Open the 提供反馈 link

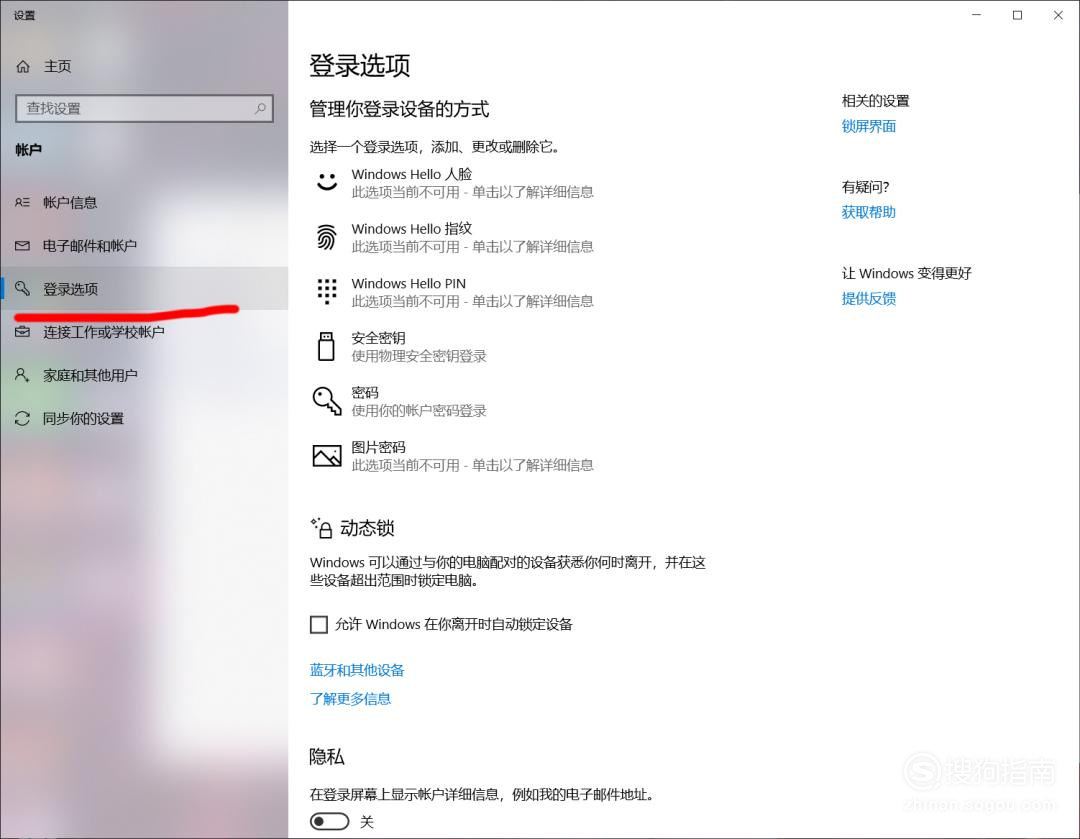tap(869, 298)
